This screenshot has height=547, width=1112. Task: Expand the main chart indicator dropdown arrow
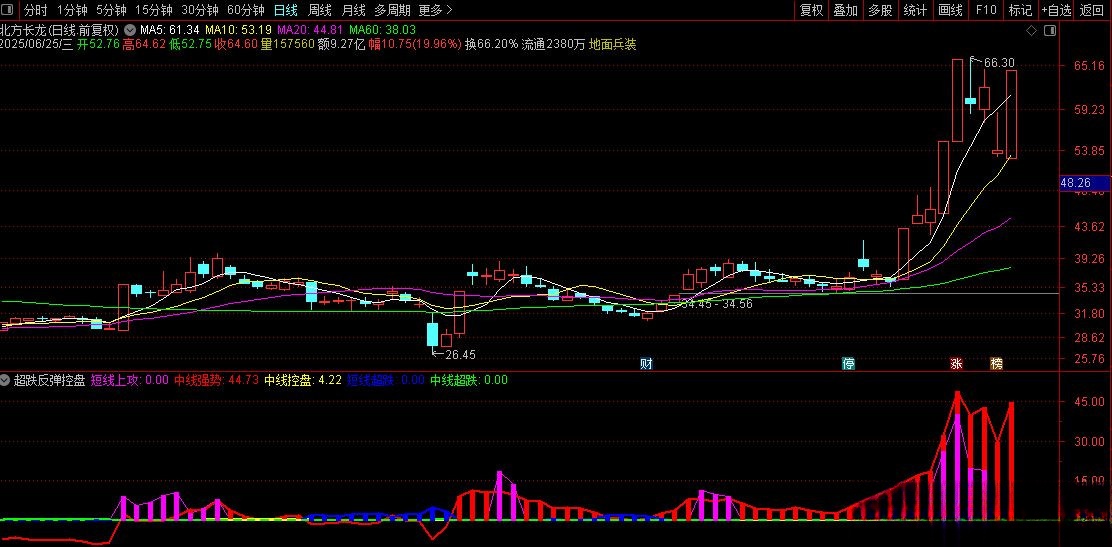(129, 30)
